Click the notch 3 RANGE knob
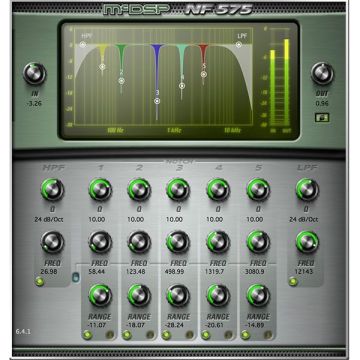The image size is (360, 360). [x=178, y=295]
